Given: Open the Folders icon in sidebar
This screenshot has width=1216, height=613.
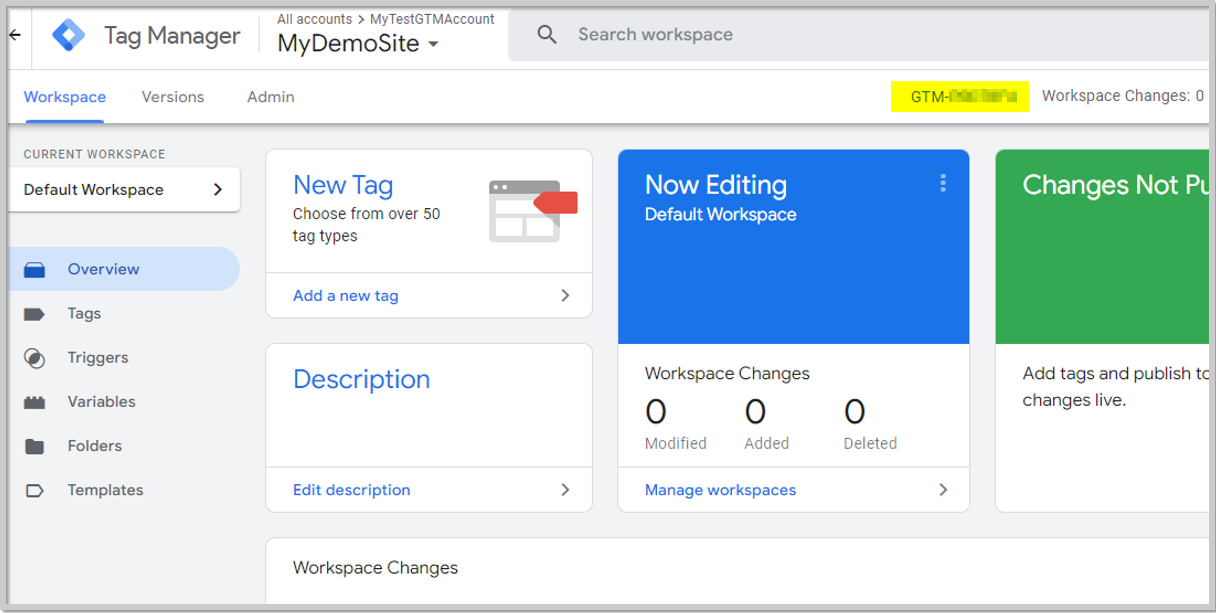Looking at the screenshot, I should coord(34,446).
